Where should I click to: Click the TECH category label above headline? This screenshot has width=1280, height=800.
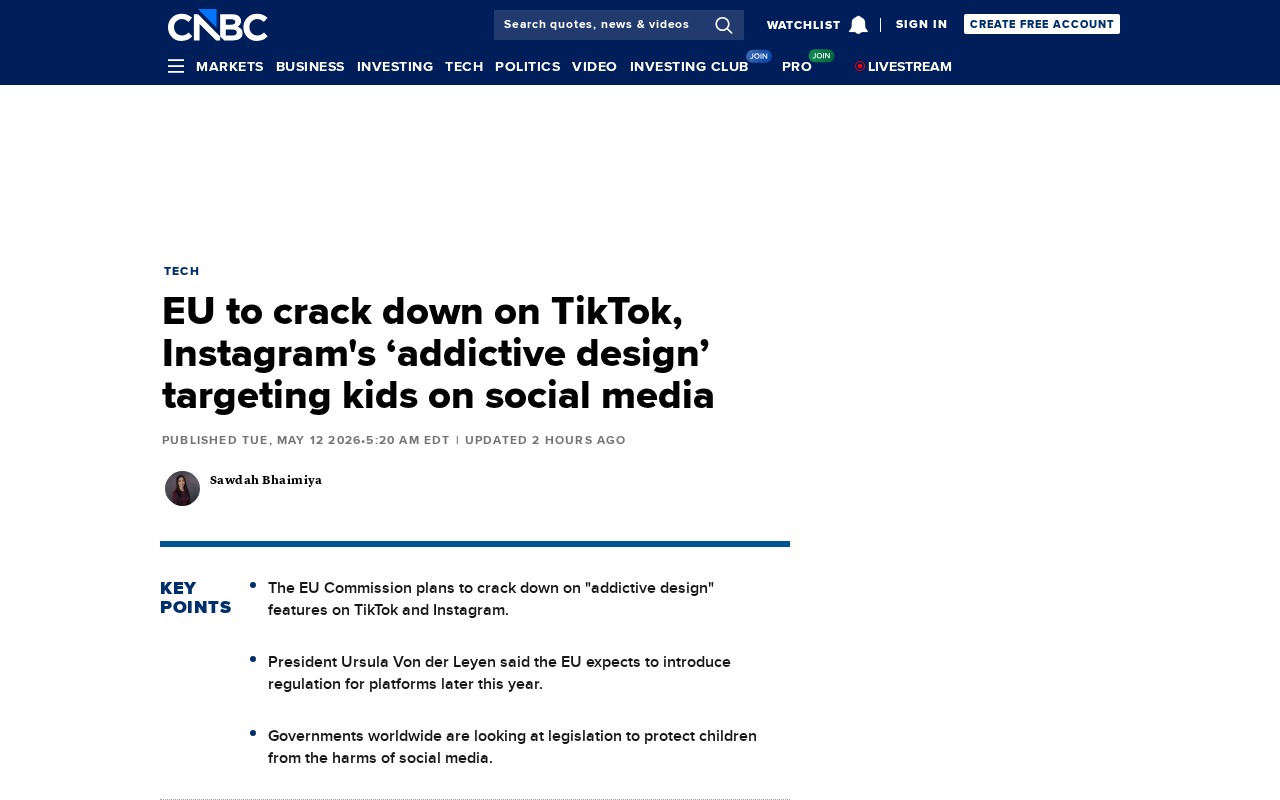[x=182, y=271]
